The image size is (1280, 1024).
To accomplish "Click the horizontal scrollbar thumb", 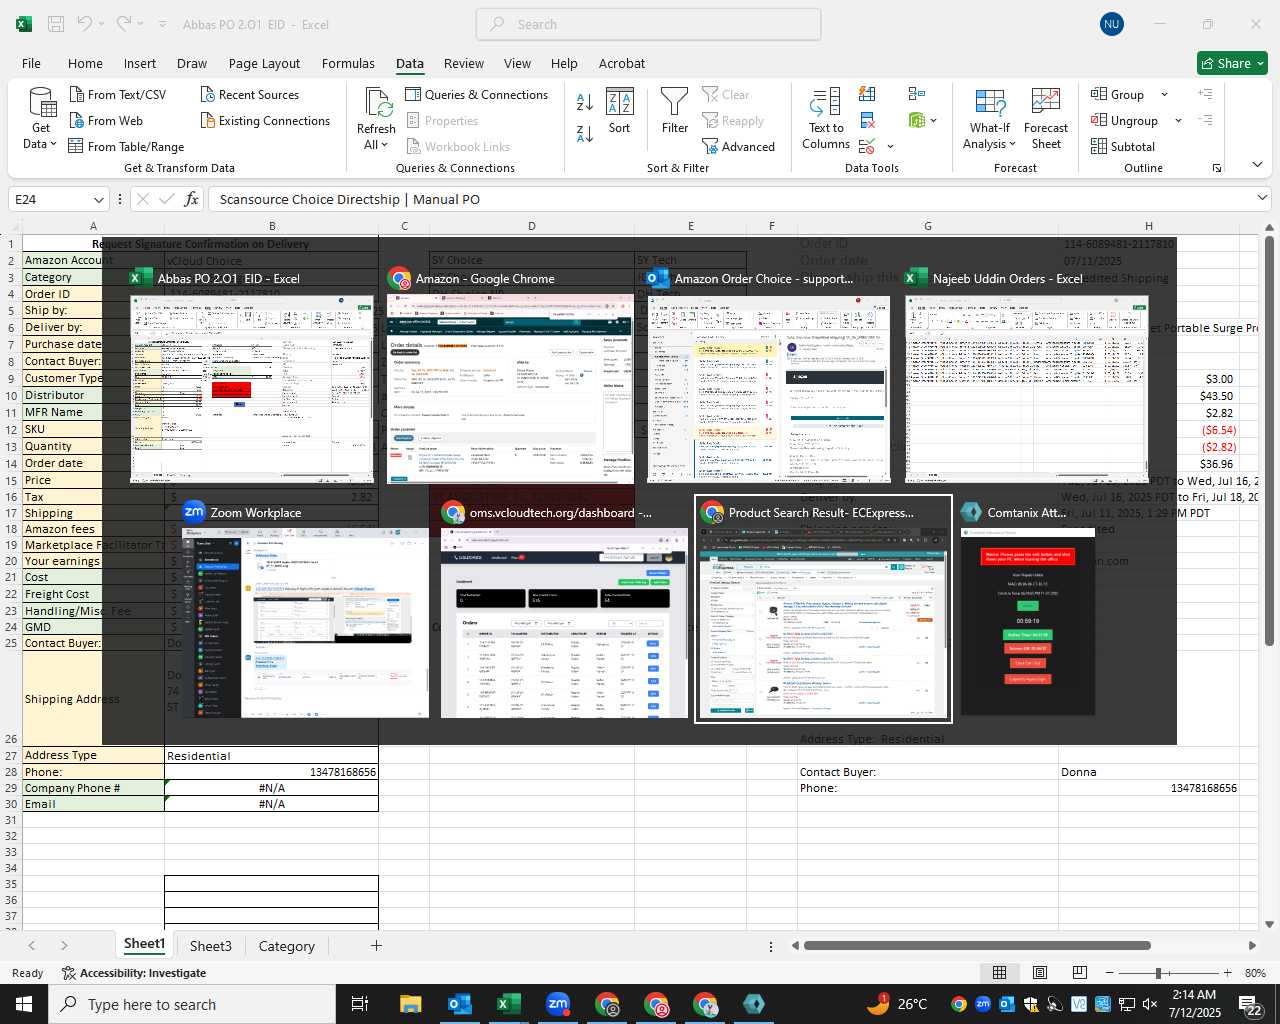I will pyautogui.click(x=977, y=945).
